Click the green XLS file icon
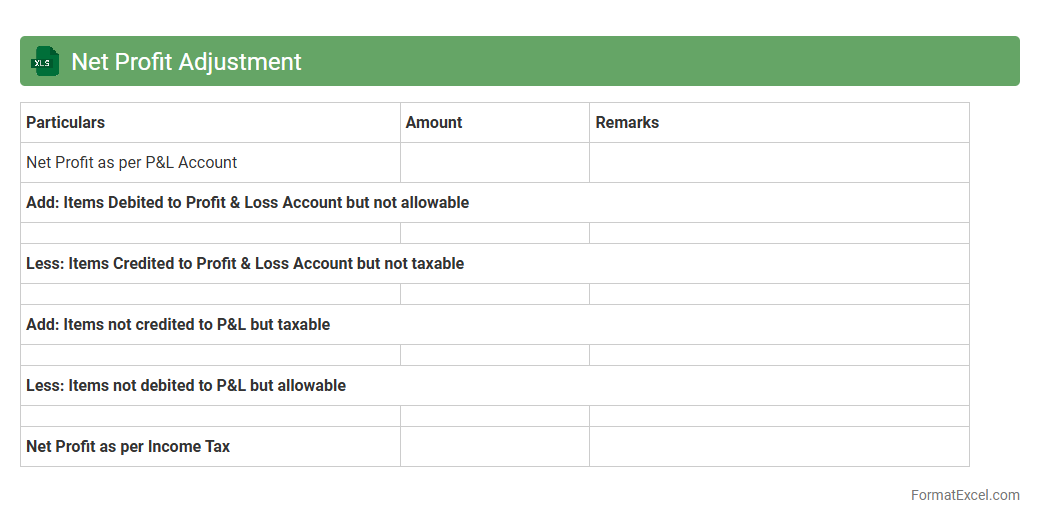The height and width of the screenshot is (524, 1040). coord(44,62)
